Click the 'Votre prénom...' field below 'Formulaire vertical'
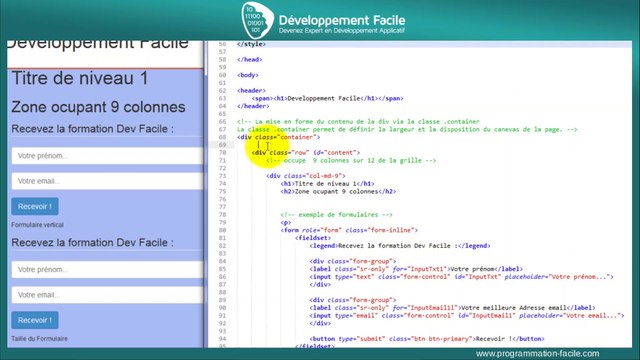 (107, 269)
